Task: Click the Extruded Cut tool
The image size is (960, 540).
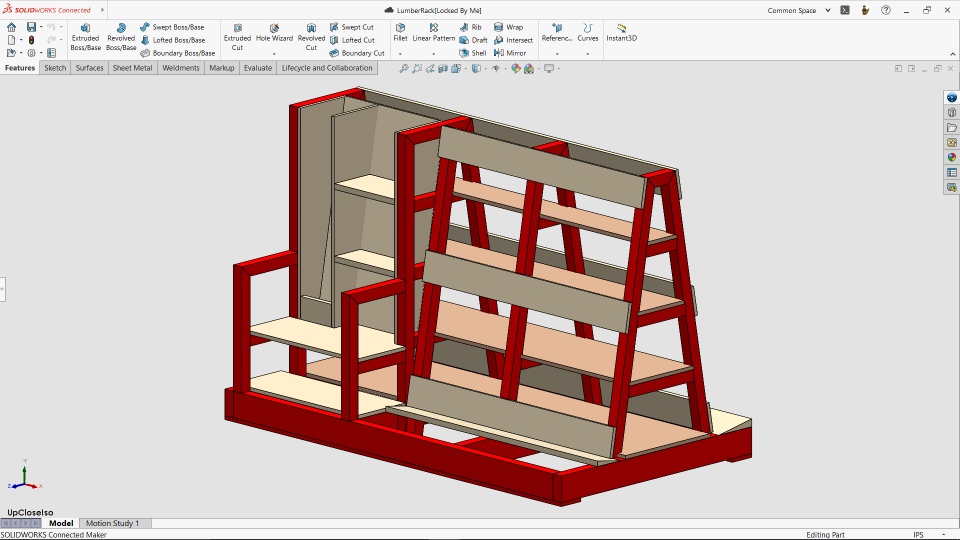Action: 237,37
